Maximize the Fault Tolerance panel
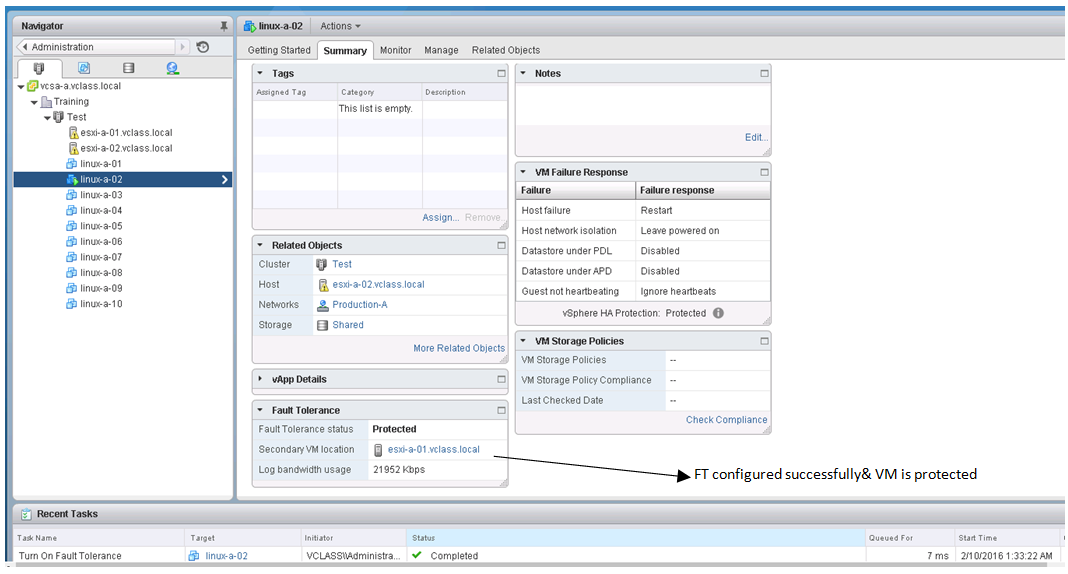Image resolution: width=1068 pixels, height=574 pixels. pos(501,411)
